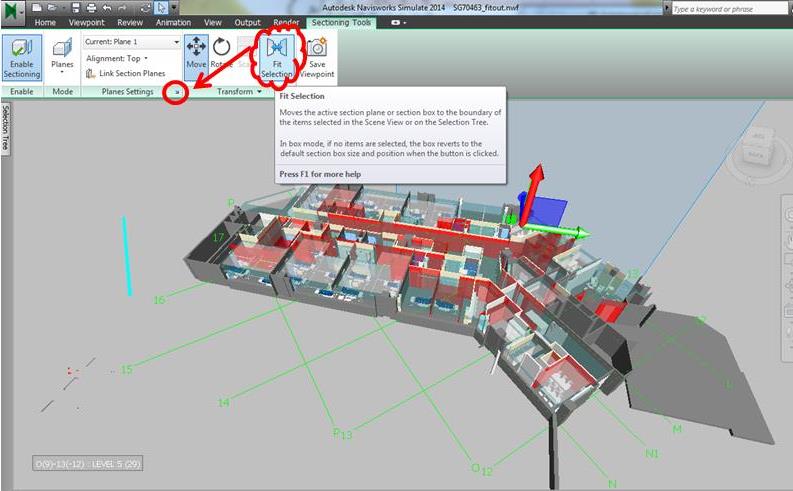Click the green horizontal gizmo arrow
793x491 pixels.
[556, 232]
